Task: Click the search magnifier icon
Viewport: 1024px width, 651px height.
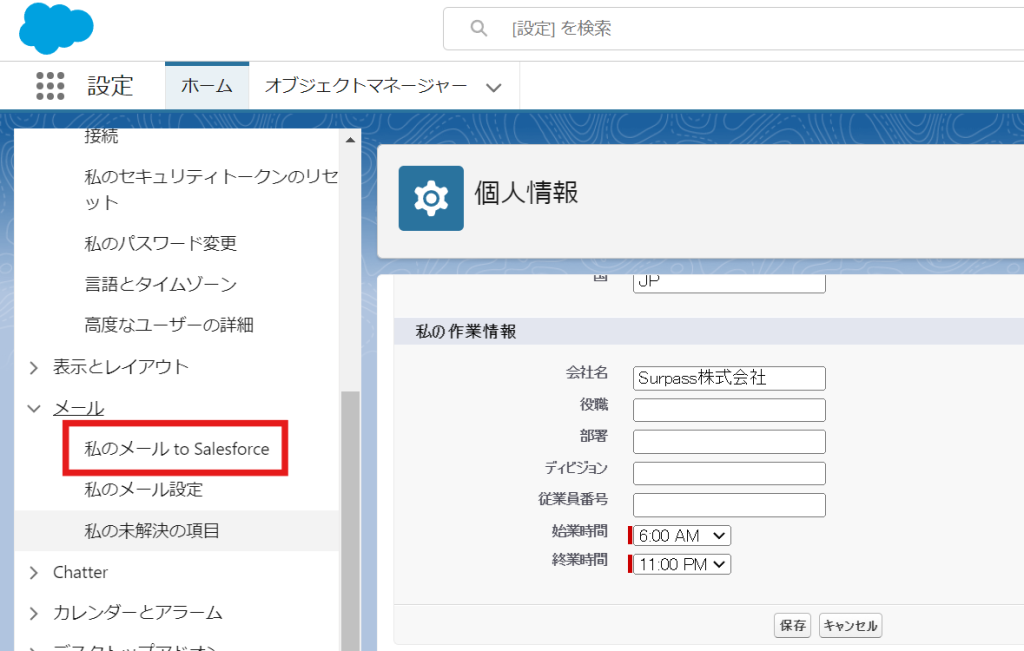Action: pyautogui.click(x=479, y=29)
